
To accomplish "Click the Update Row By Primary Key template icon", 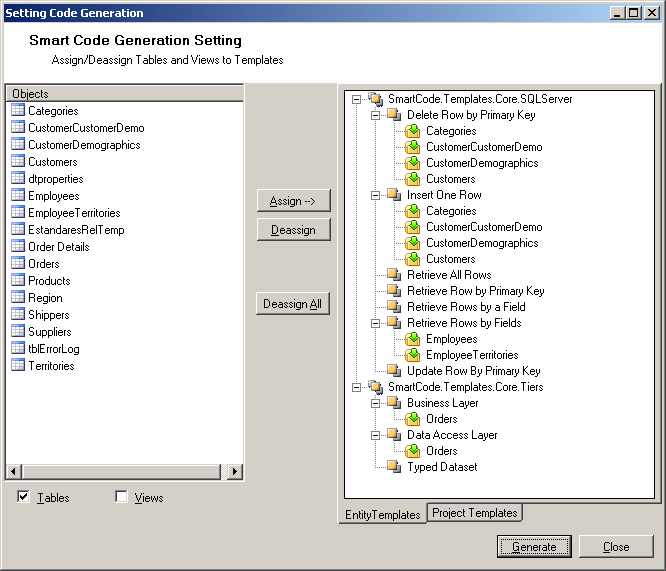I will [394, 371].
